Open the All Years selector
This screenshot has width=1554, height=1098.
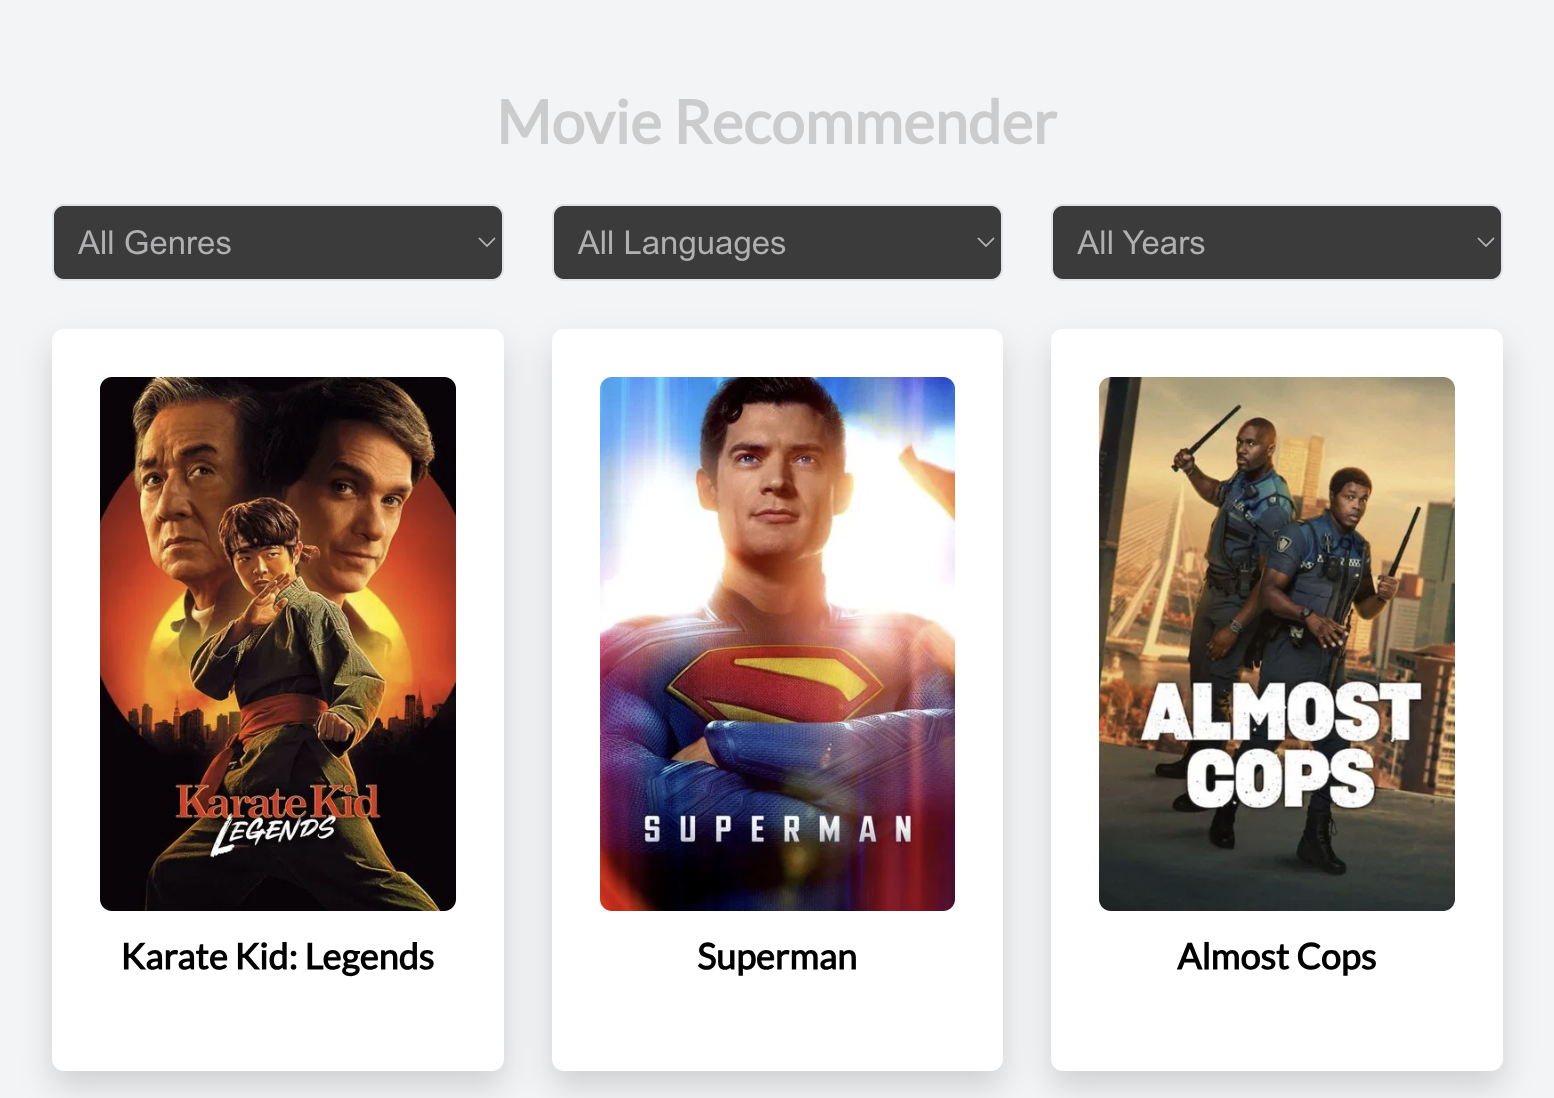click(x=1276, y=243)
